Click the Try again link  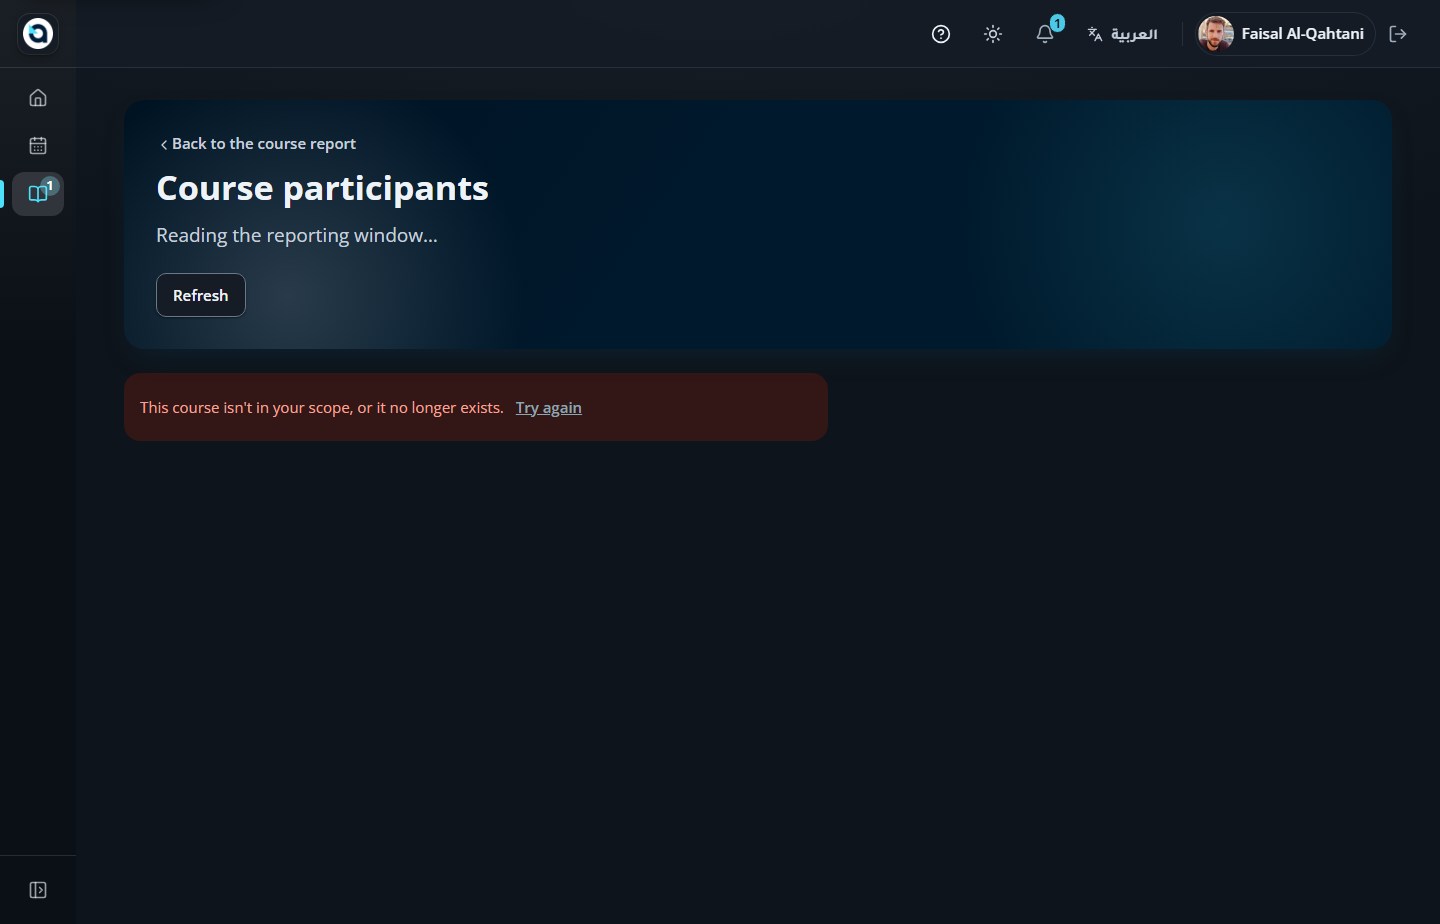coord(549,408)
